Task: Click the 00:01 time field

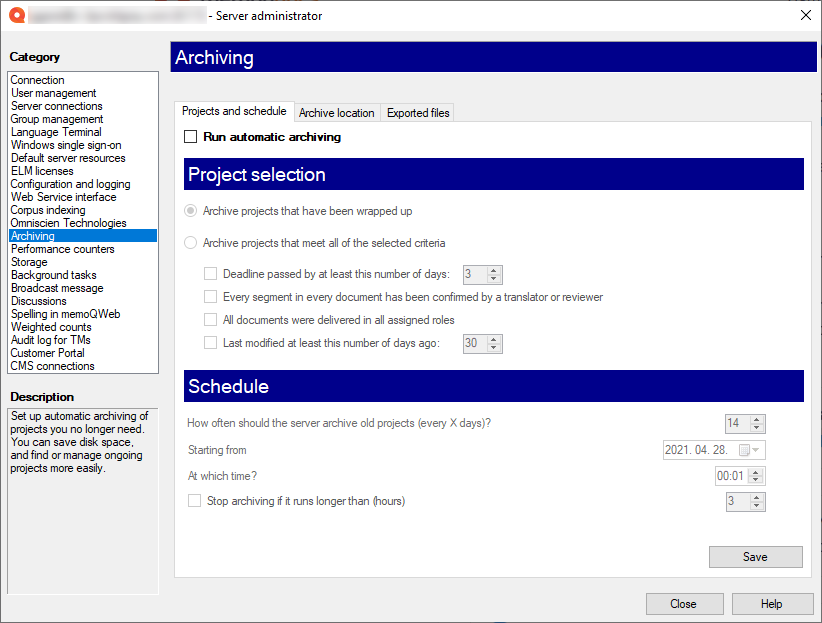Action: click(733, 476)
